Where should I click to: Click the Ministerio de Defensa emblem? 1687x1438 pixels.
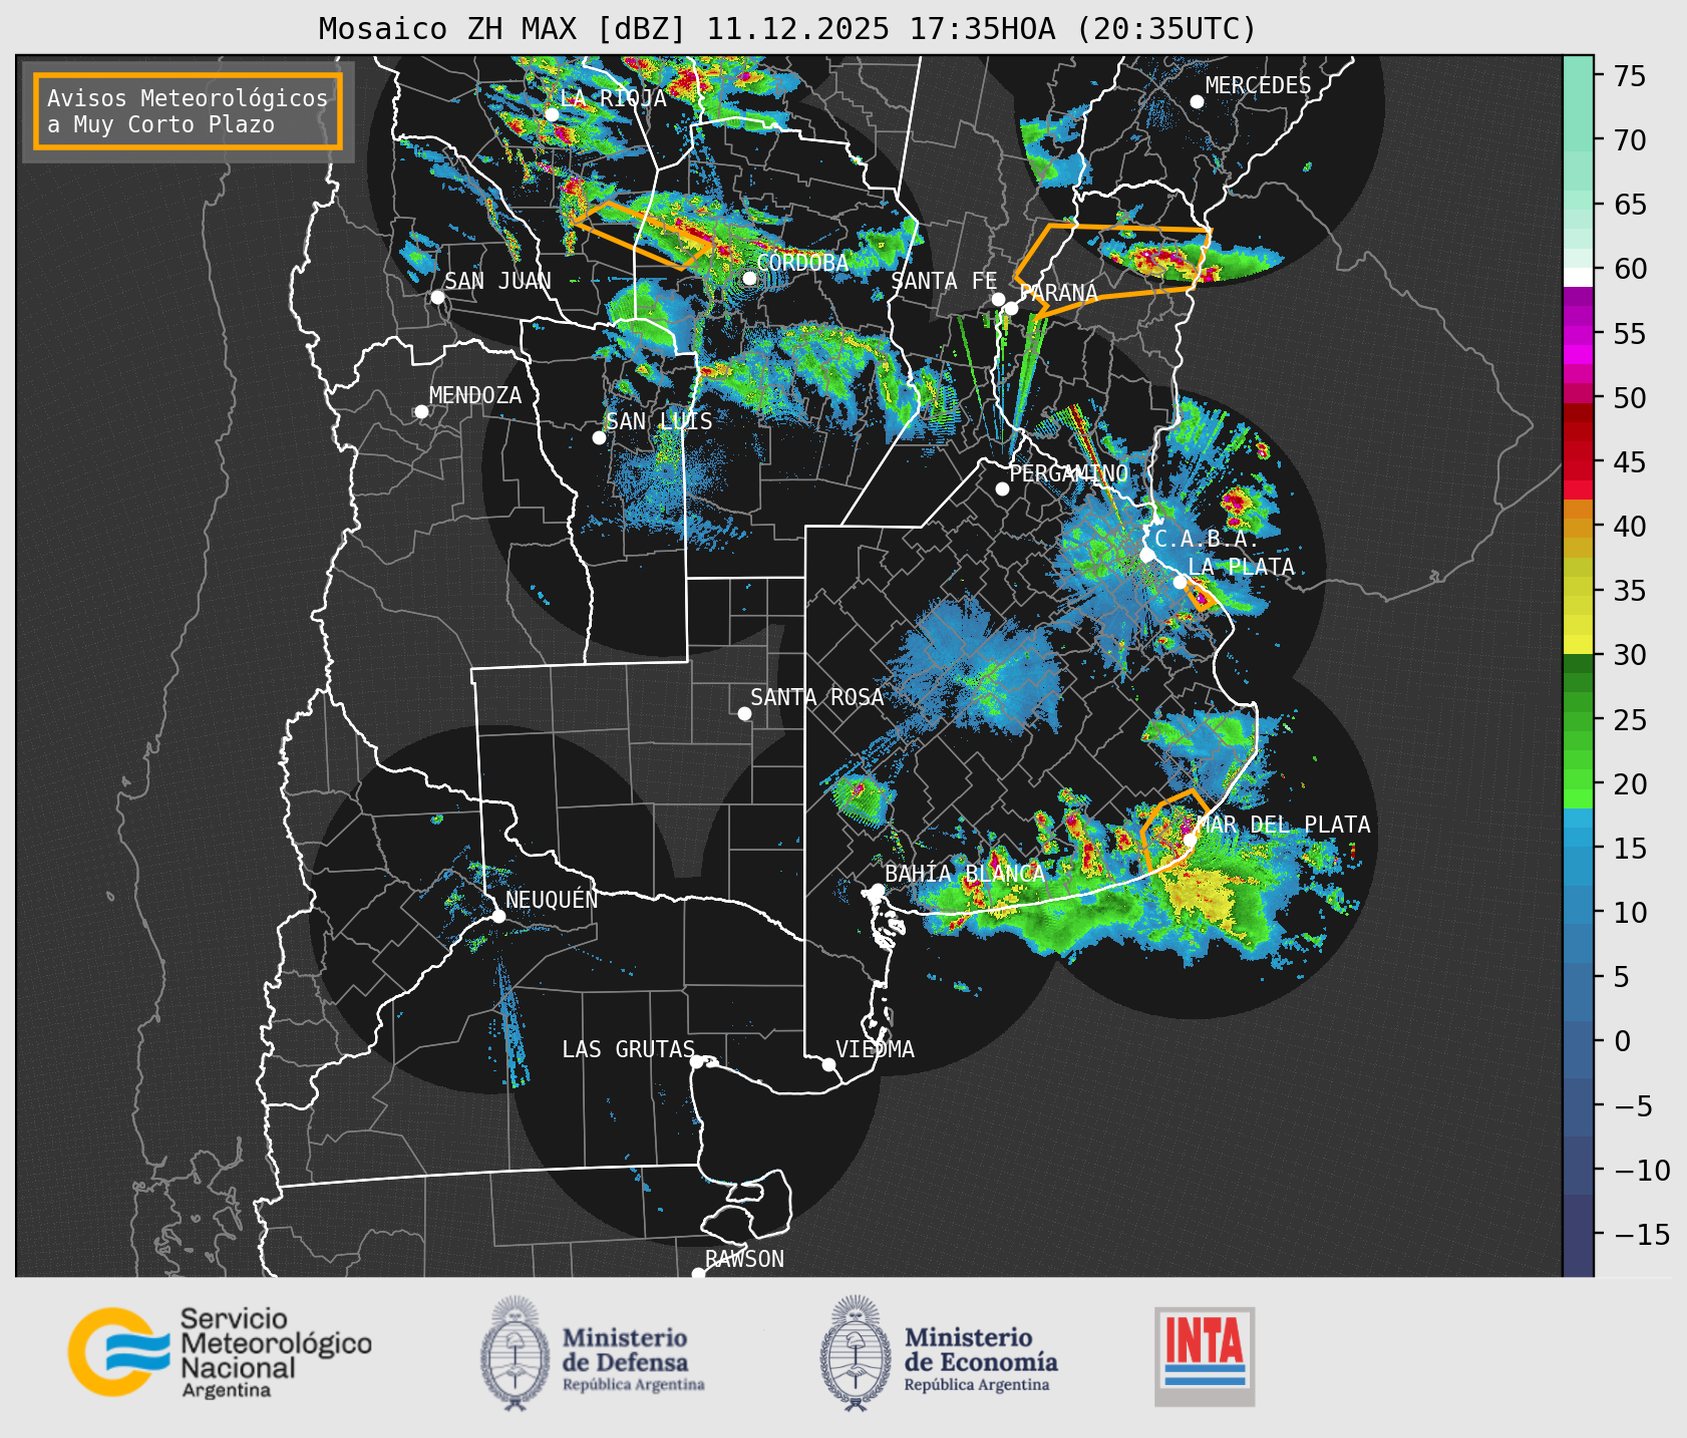[x=515, y=1353]
